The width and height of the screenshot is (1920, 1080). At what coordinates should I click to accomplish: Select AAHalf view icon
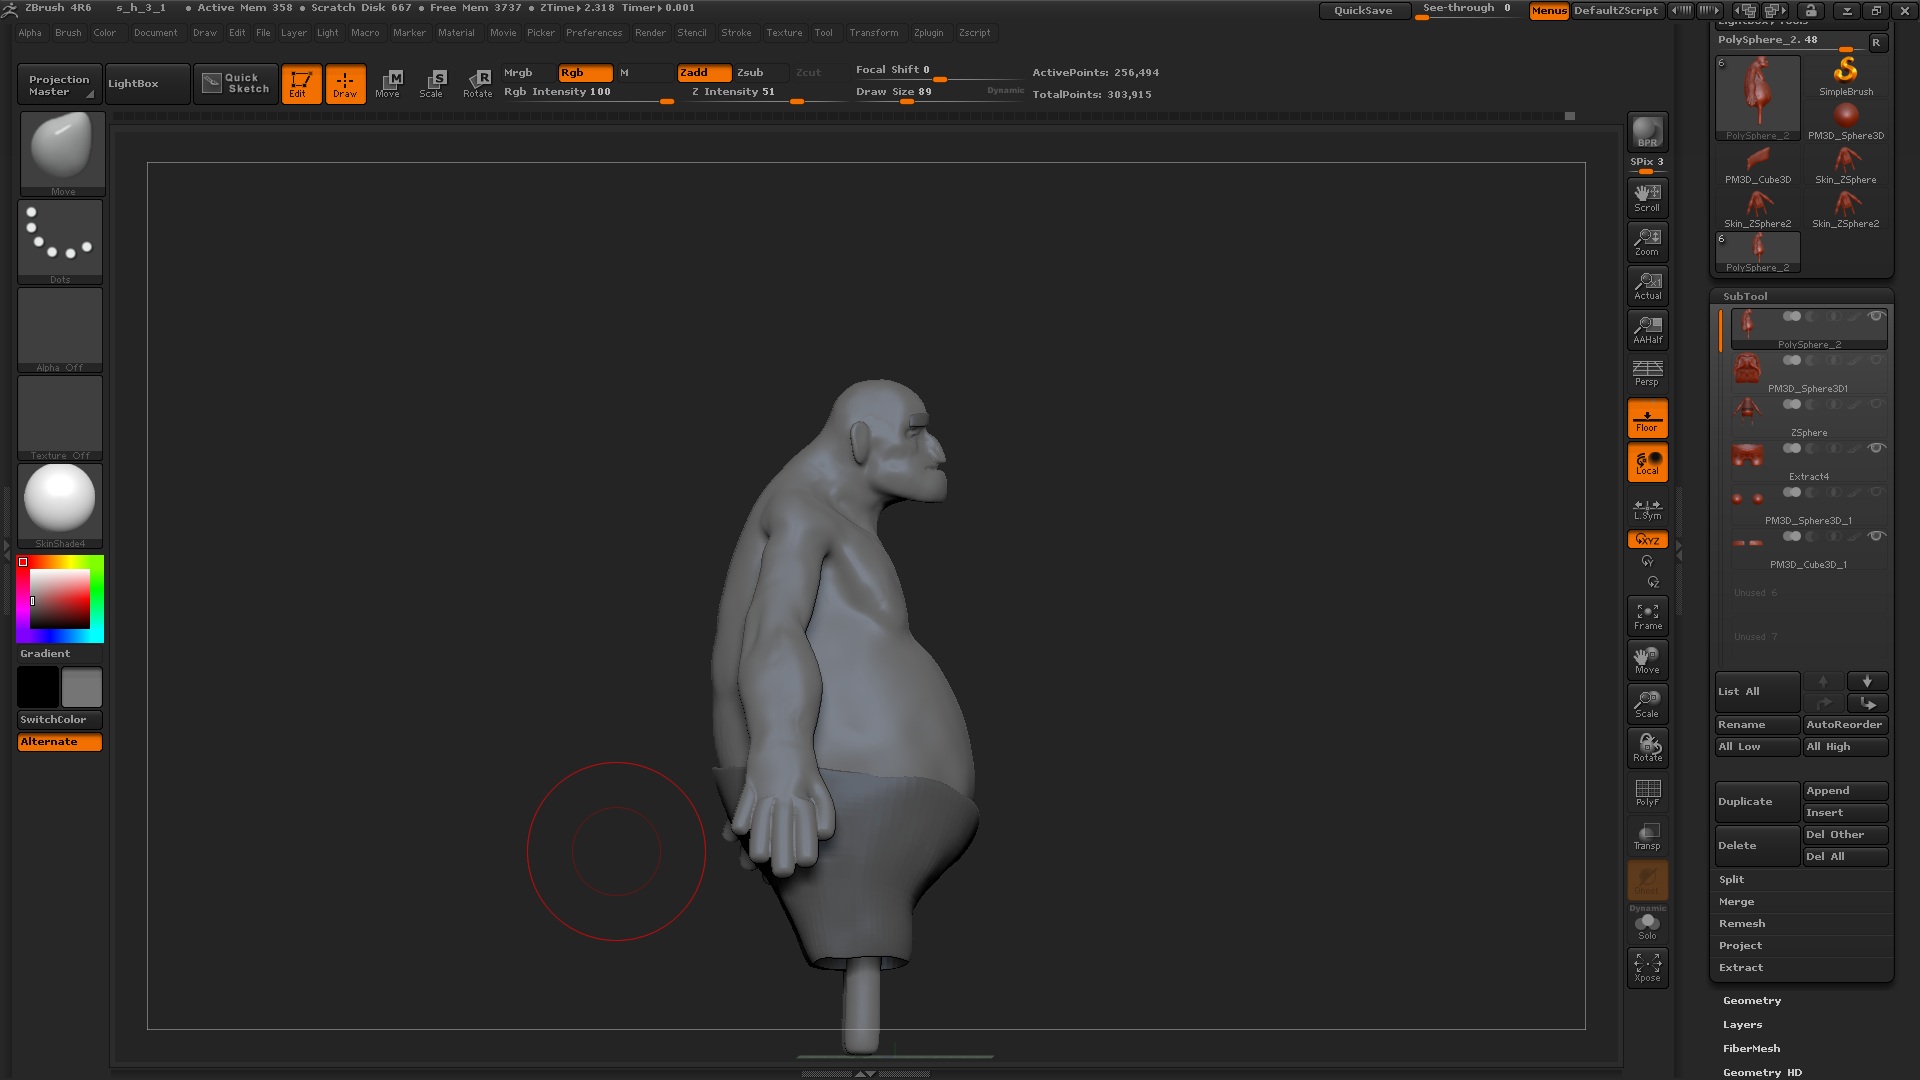(x=1647, y=330)
